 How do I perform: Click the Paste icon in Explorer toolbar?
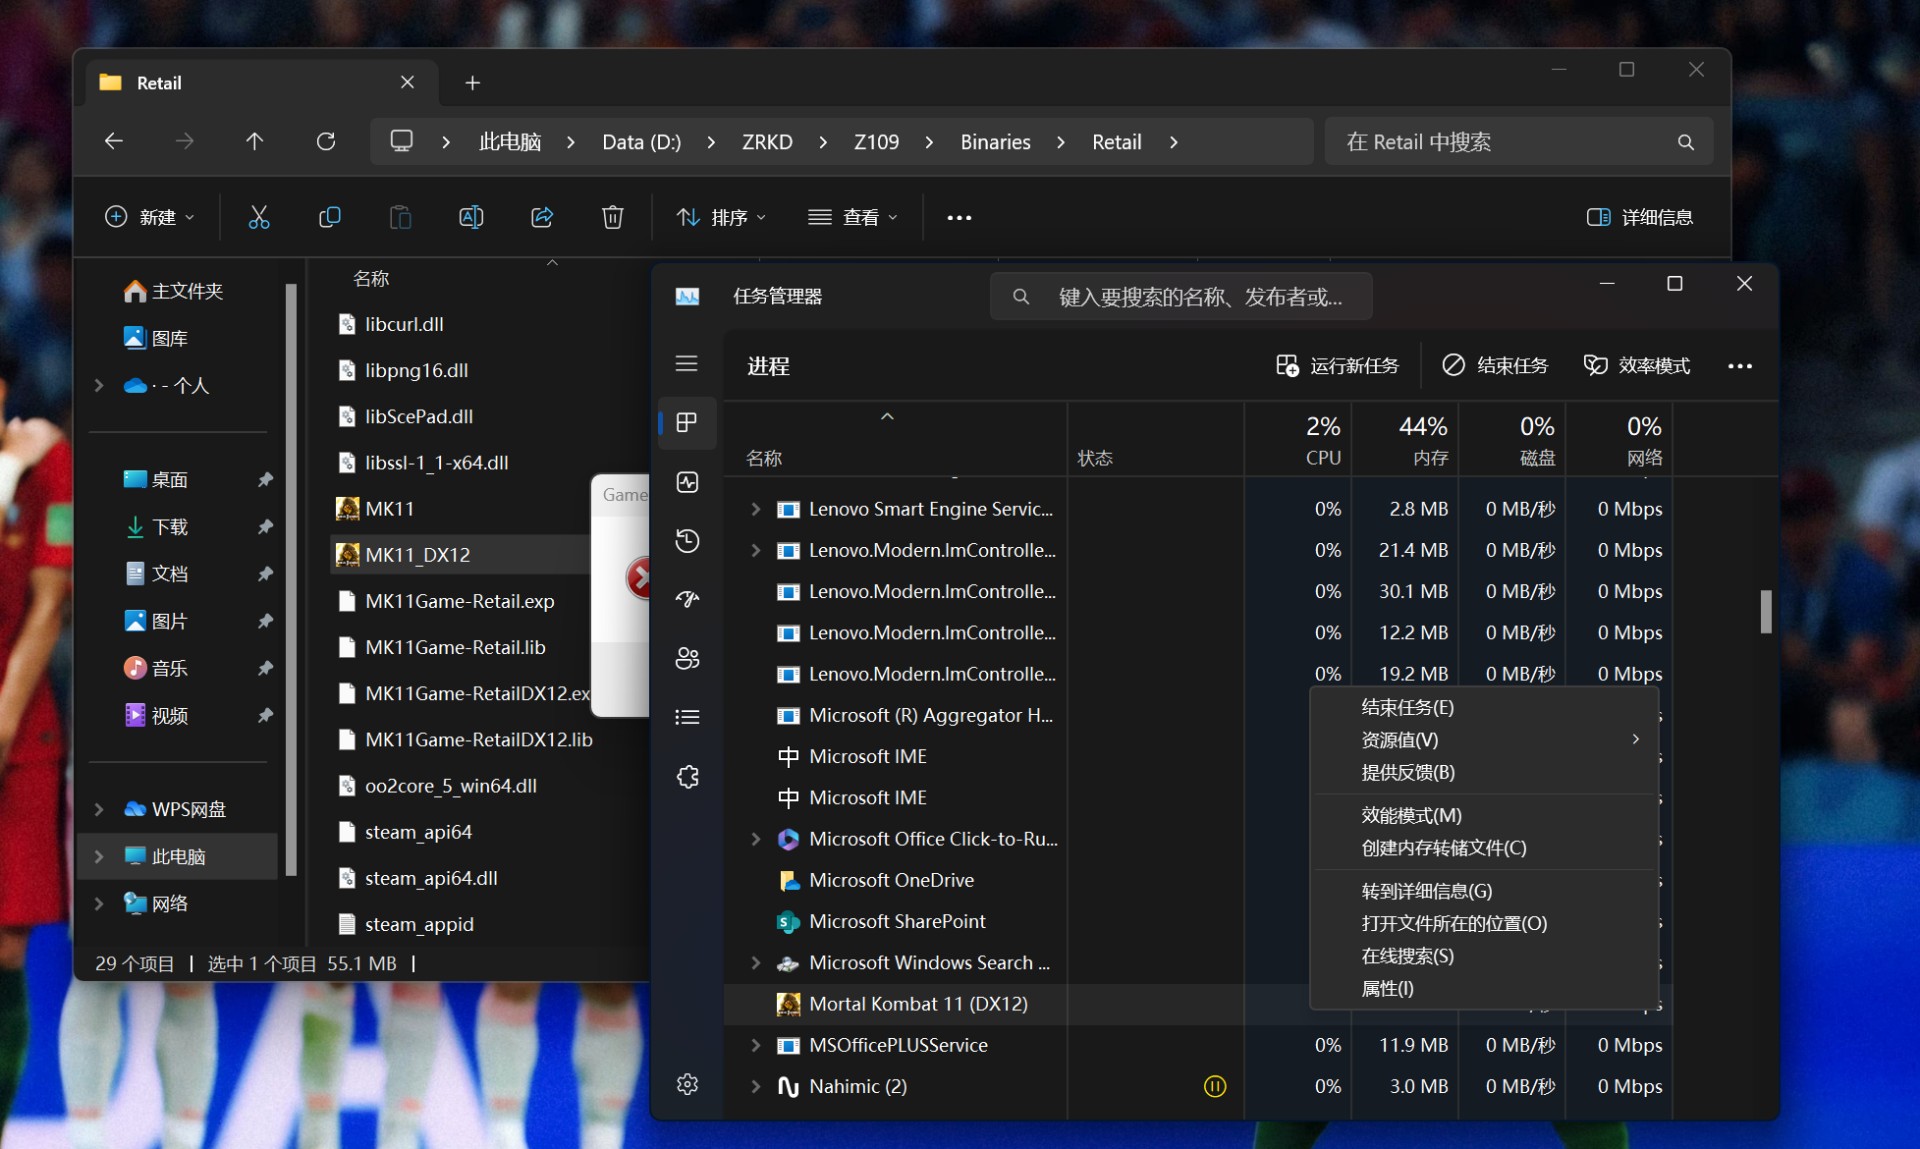(x=400, y=217)
